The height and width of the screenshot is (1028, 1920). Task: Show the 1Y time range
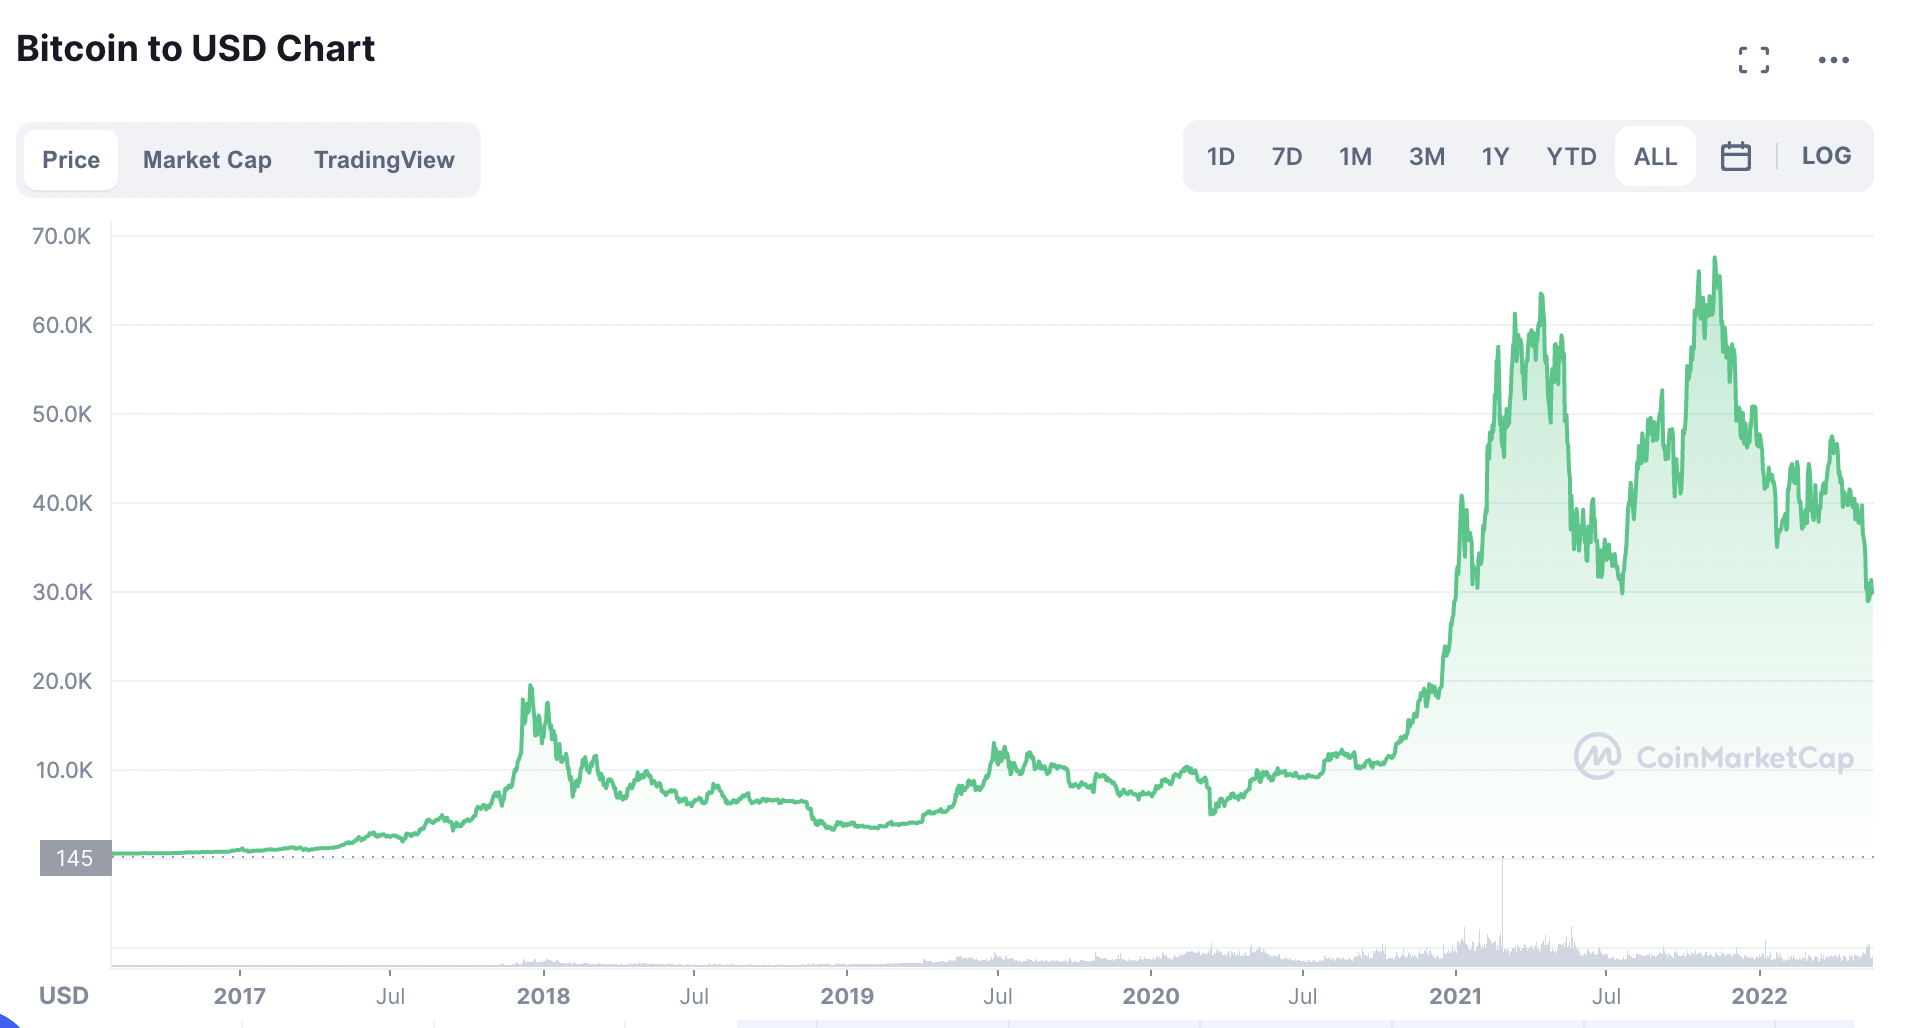pos(1495,157)
